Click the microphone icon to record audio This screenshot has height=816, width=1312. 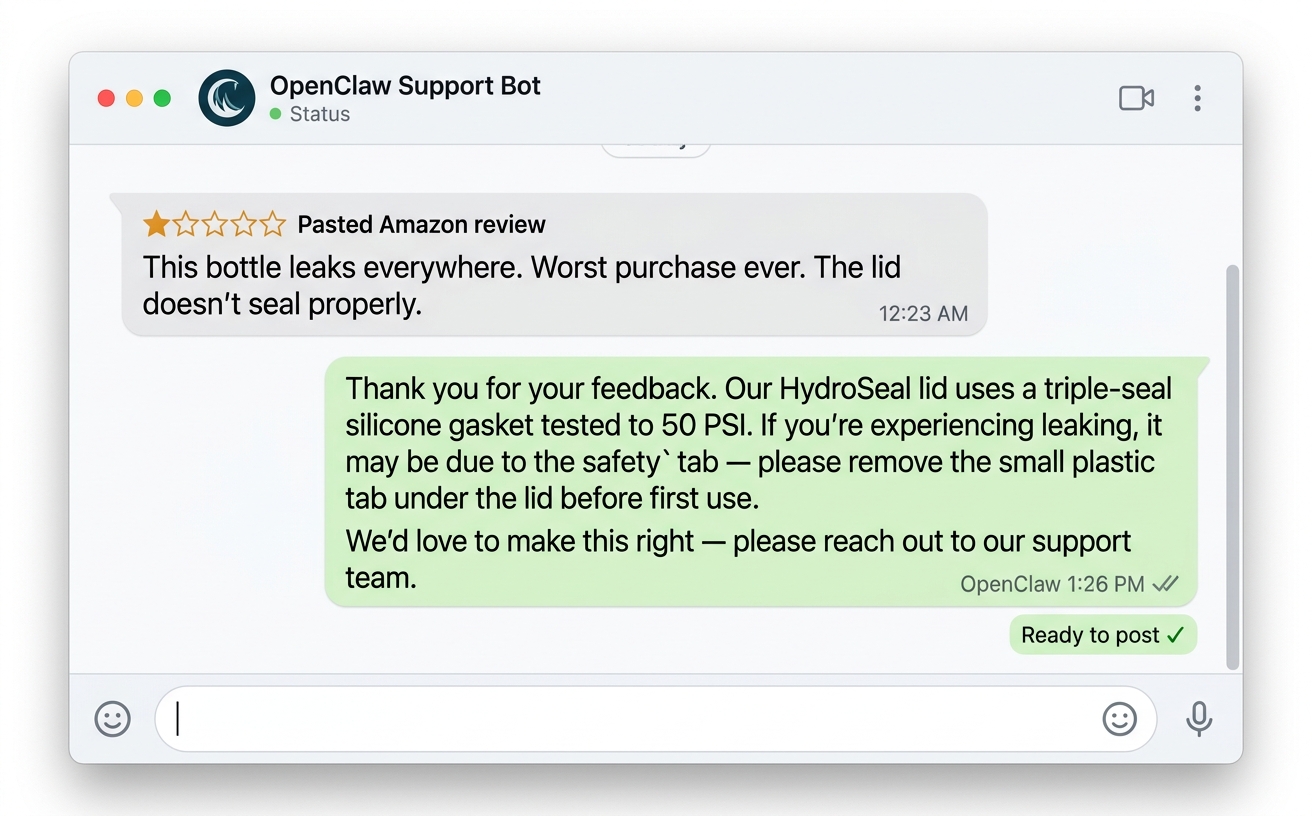point(1199,718)
